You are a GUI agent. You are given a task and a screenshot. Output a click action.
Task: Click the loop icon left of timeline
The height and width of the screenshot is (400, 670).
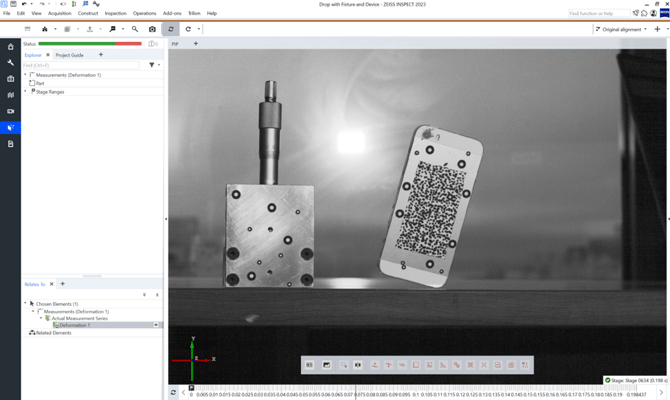tap(173, 392)
